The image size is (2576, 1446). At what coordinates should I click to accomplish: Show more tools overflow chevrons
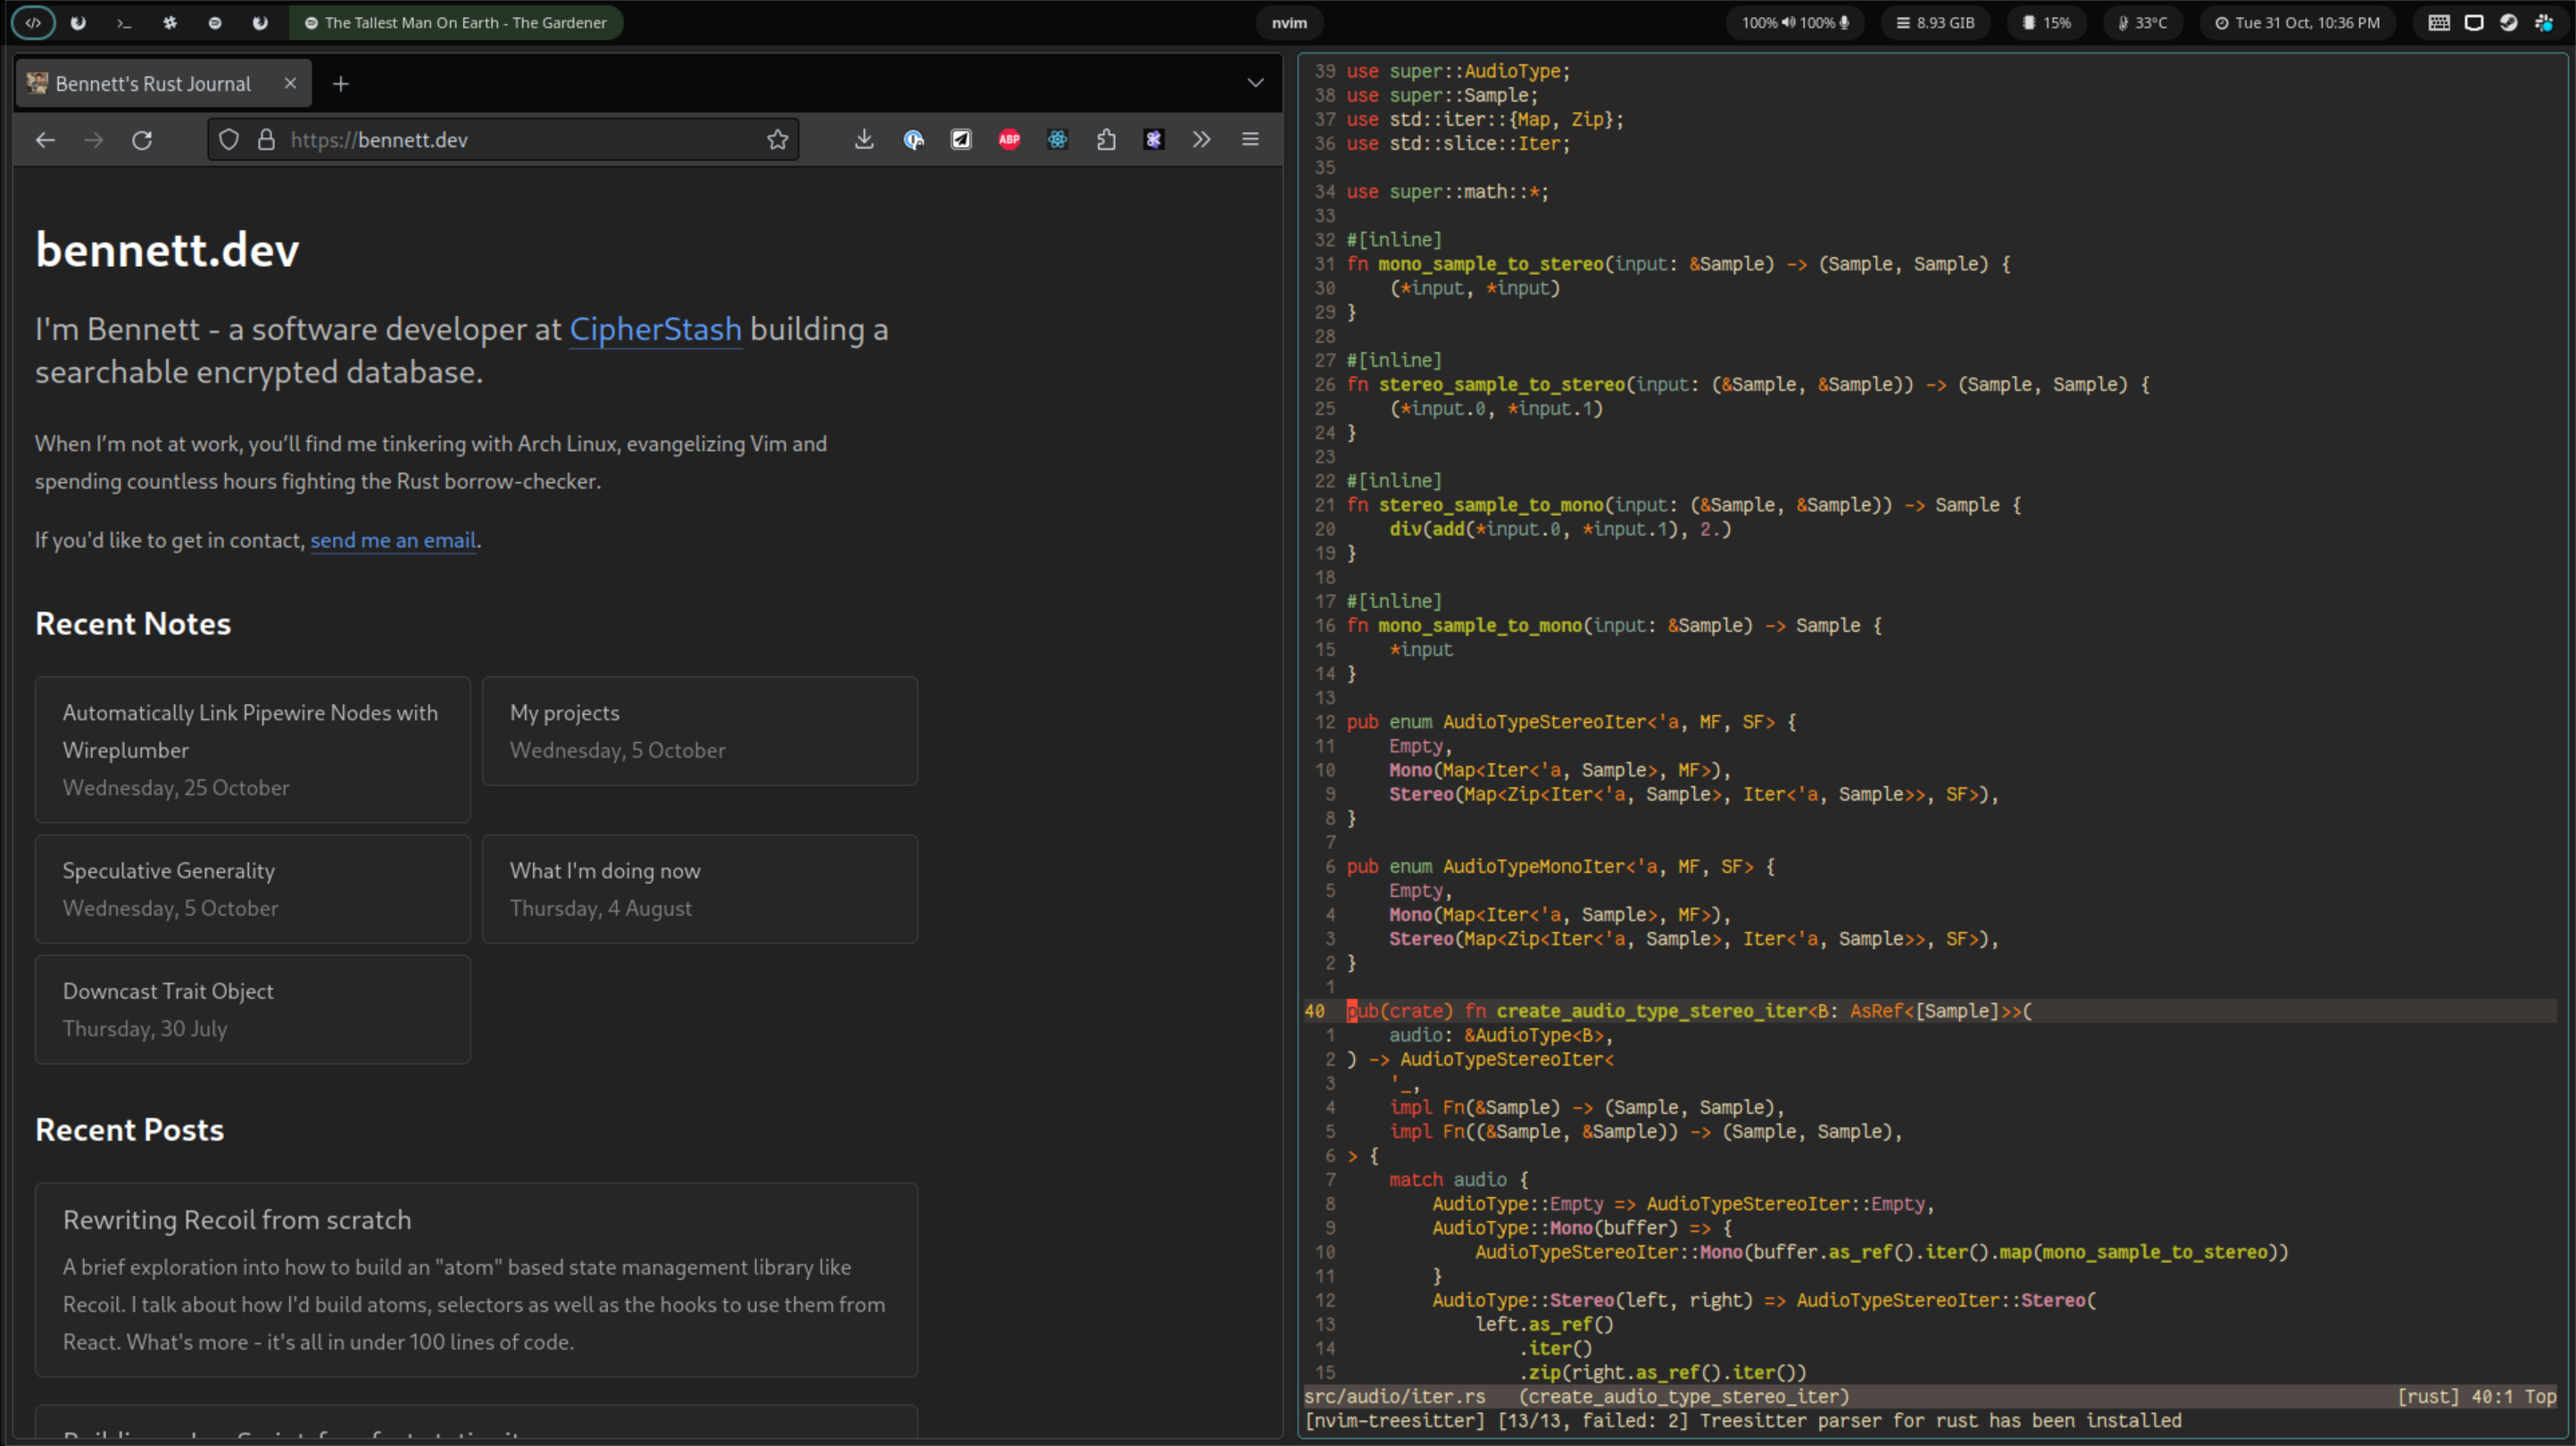click(x=1201, y=140)
